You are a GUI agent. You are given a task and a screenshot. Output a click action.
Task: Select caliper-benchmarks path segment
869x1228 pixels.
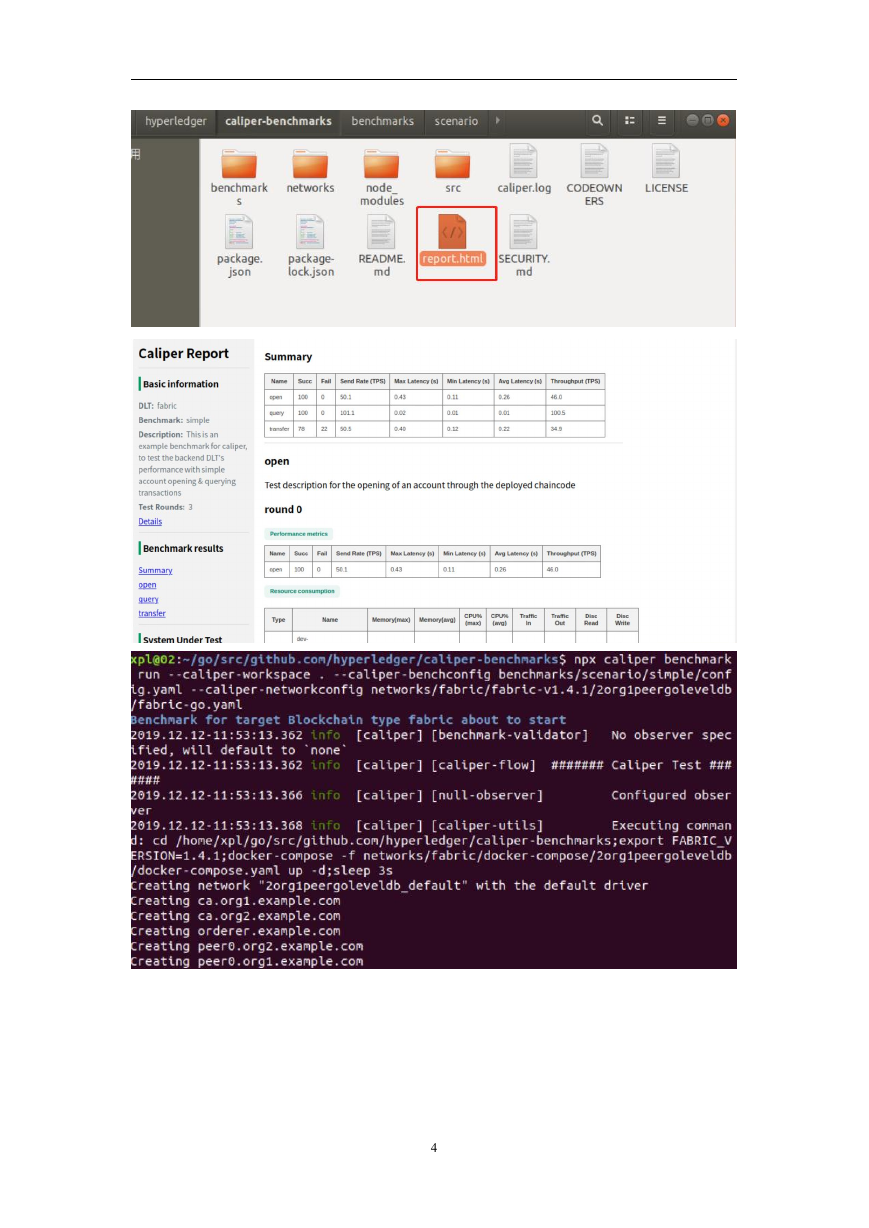tap(278, 121)
